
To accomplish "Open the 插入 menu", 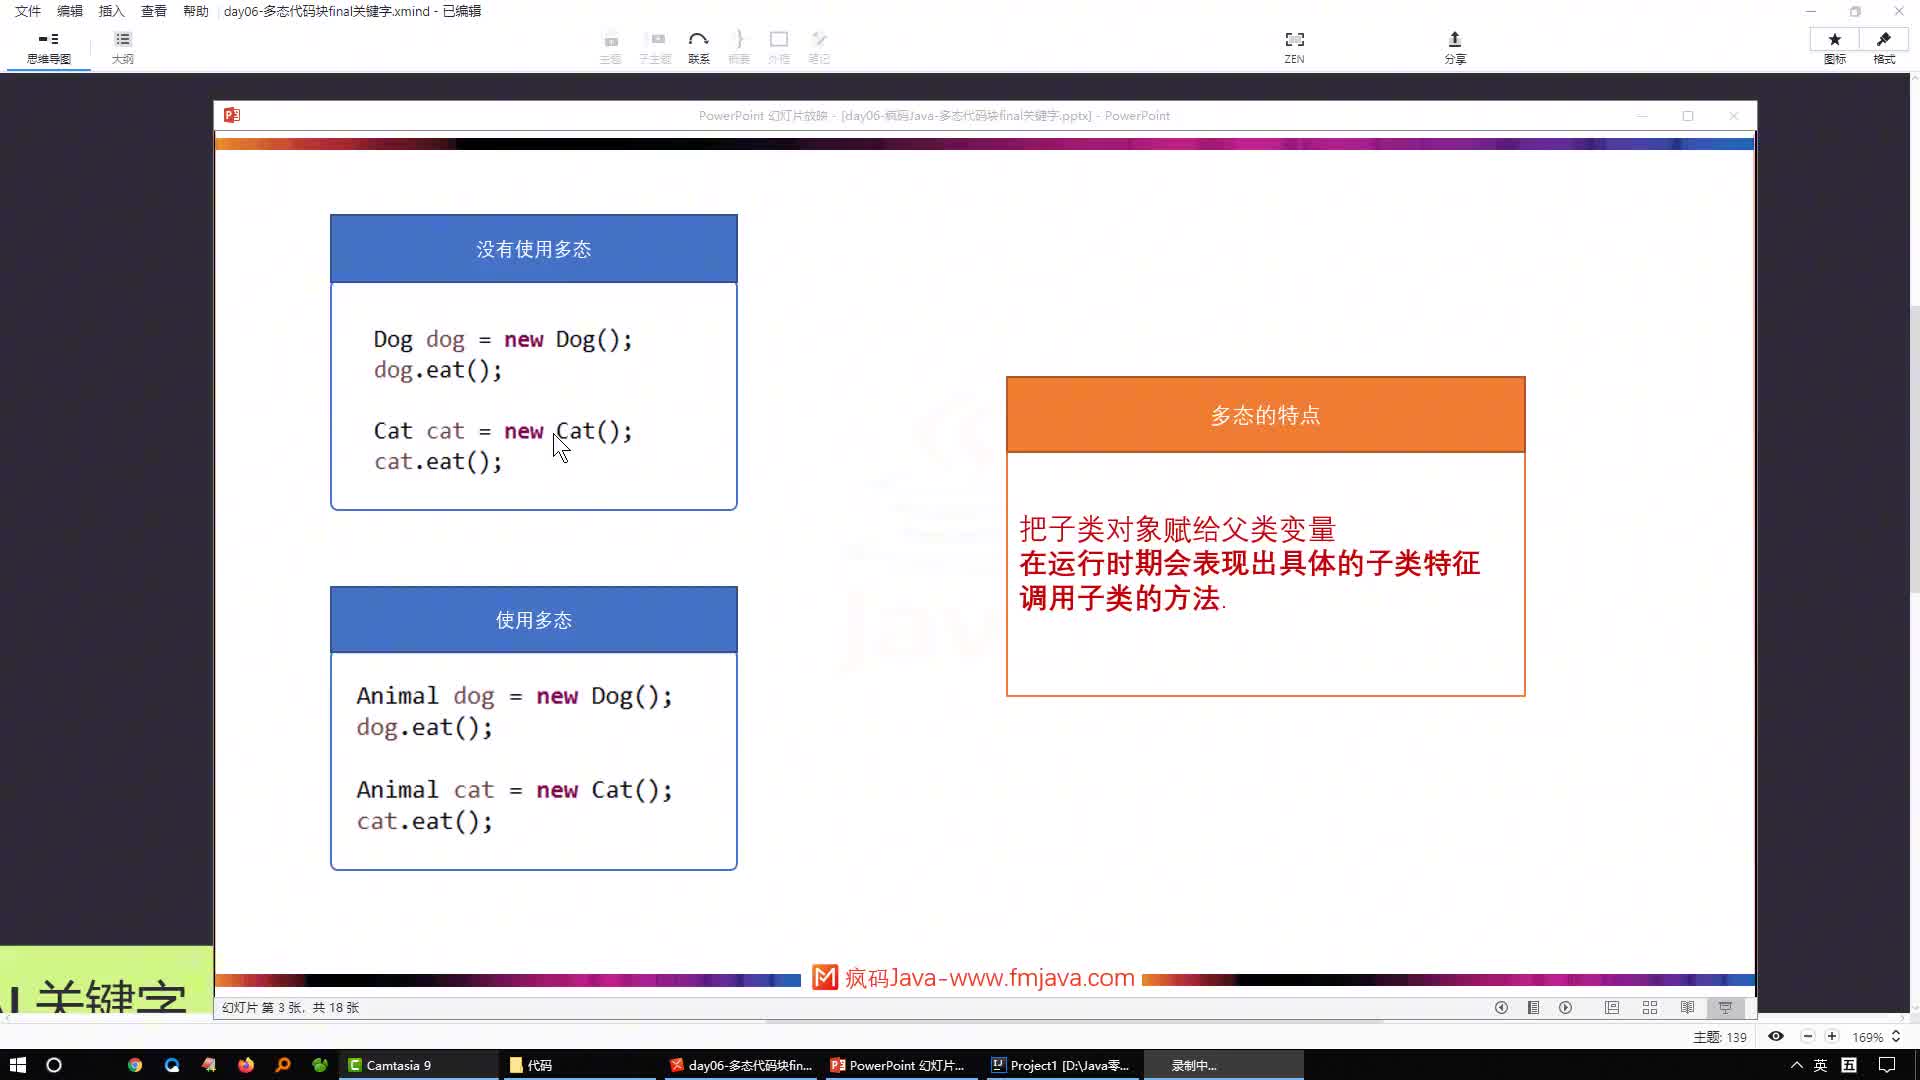I will (112, 11).
